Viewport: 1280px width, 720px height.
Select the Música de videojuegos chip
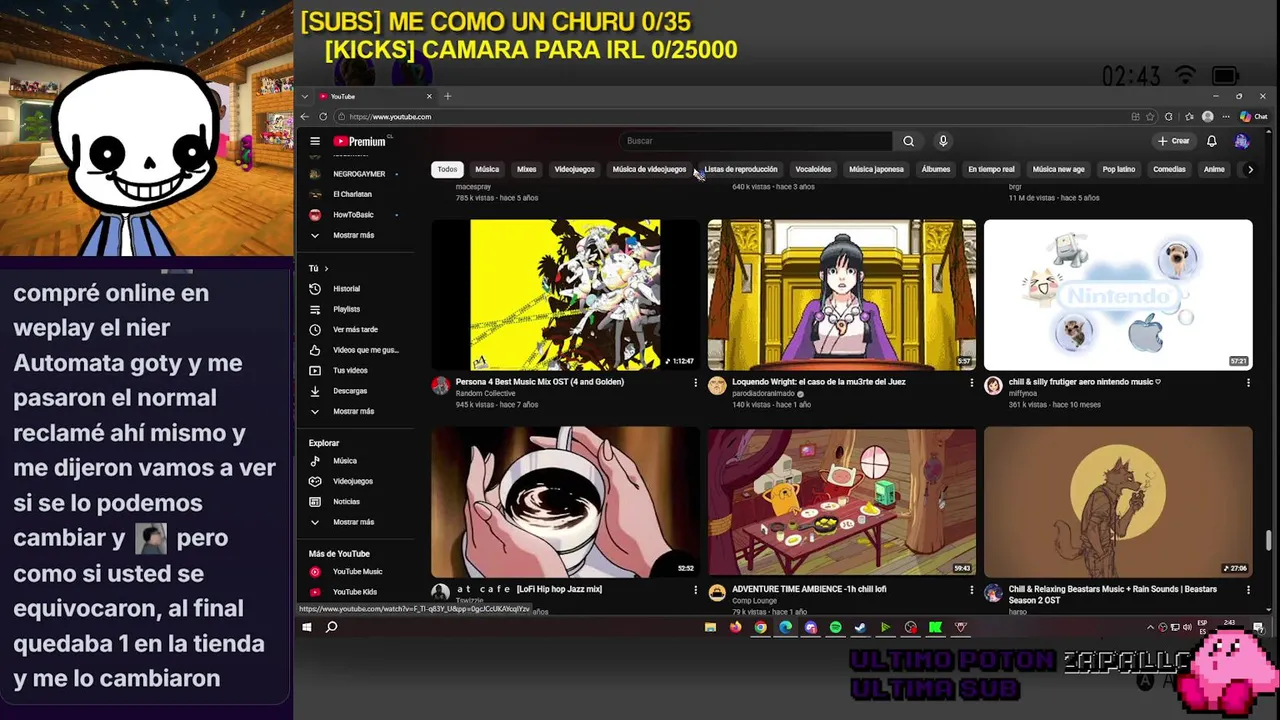[649, 169]
